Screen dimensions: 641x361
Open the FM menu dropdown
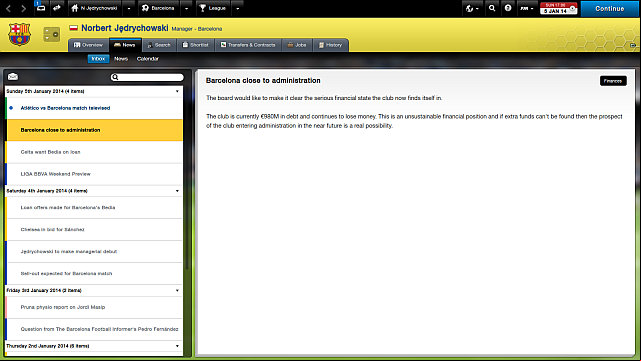point(527,8)
